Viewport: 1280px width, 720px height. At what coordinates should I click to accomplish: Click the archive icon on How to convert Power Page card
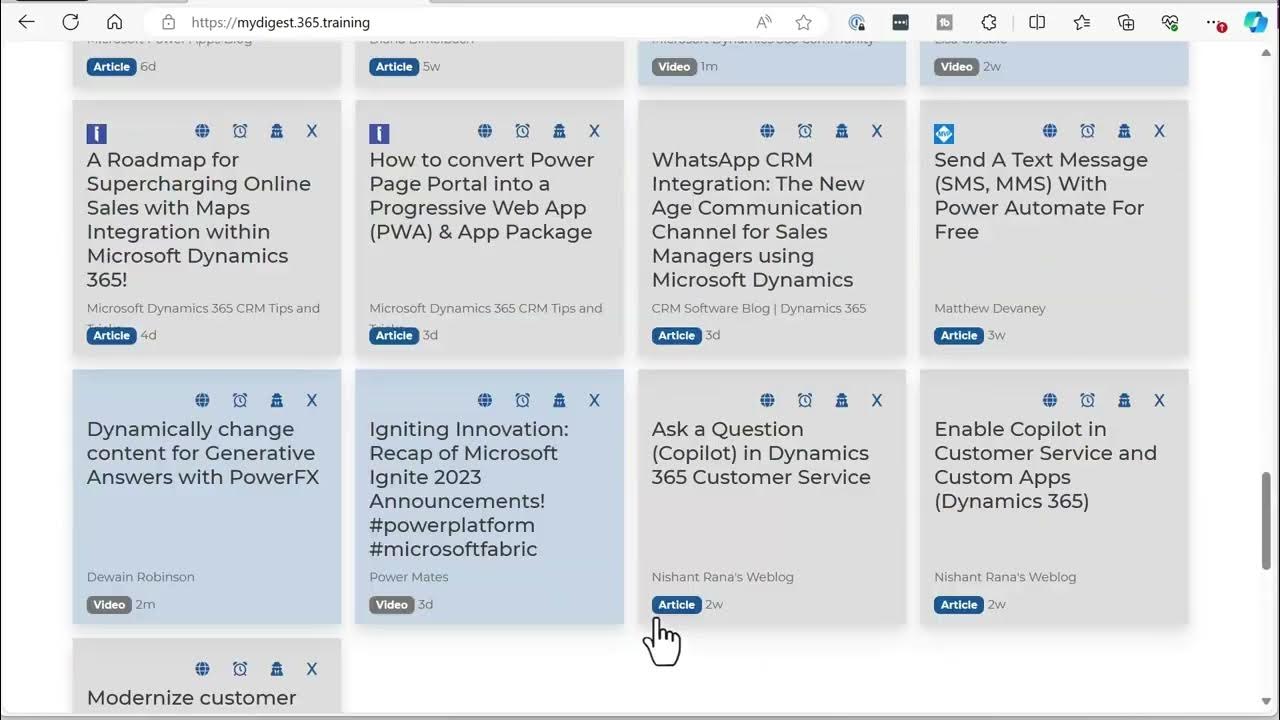click(x=559, y=131)
